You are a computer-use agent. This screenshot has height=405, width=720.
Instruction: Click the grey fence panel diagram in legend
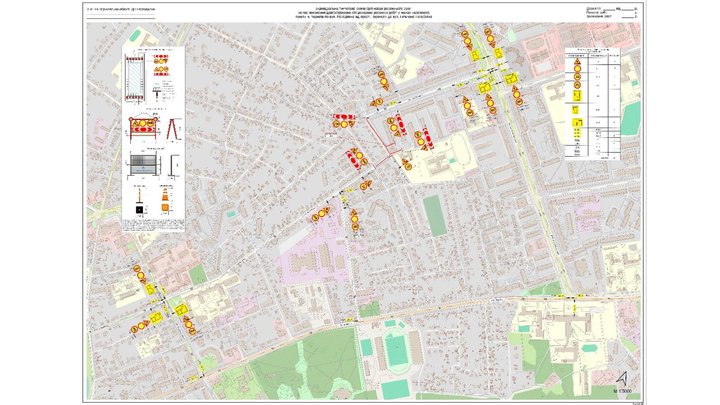pos(143,165)
